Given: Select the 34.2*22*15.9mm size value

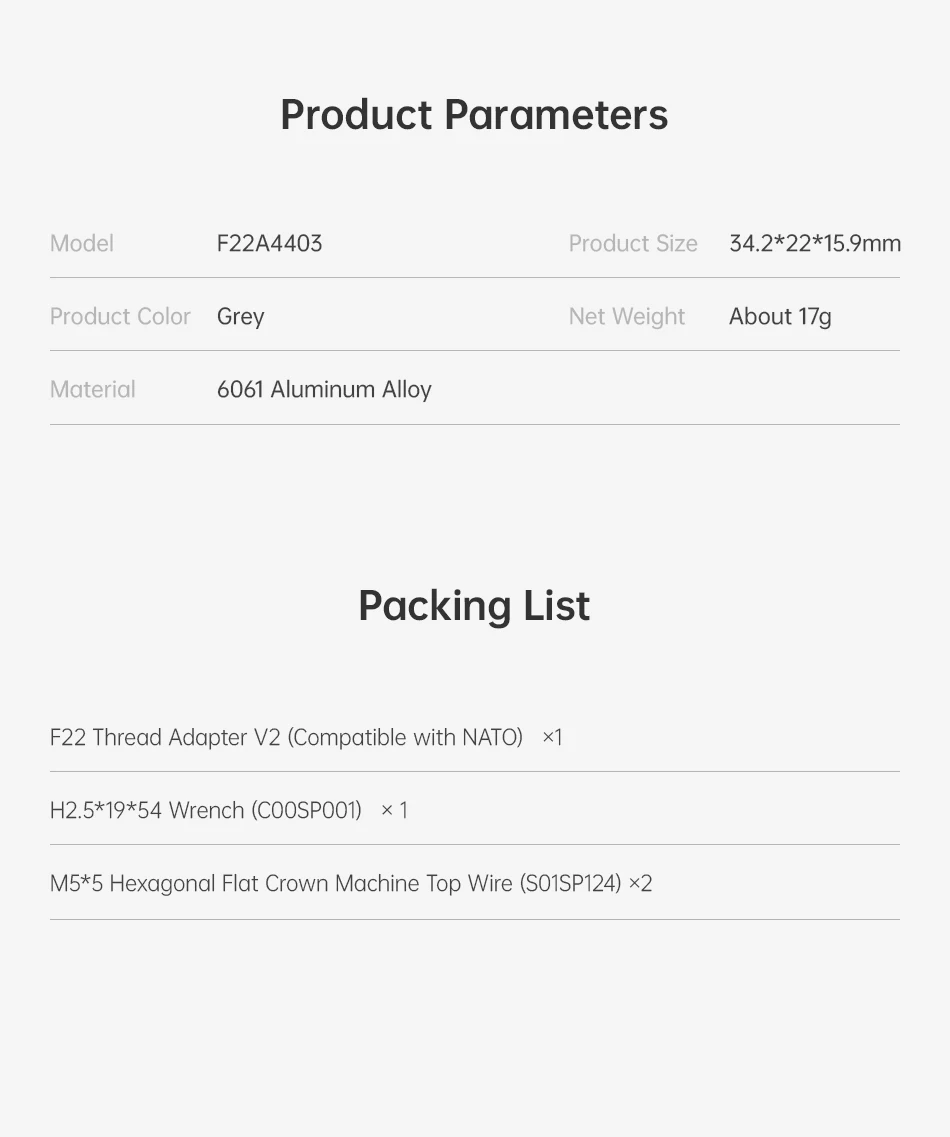Looking at the screenshot, I should click(814, 243).
